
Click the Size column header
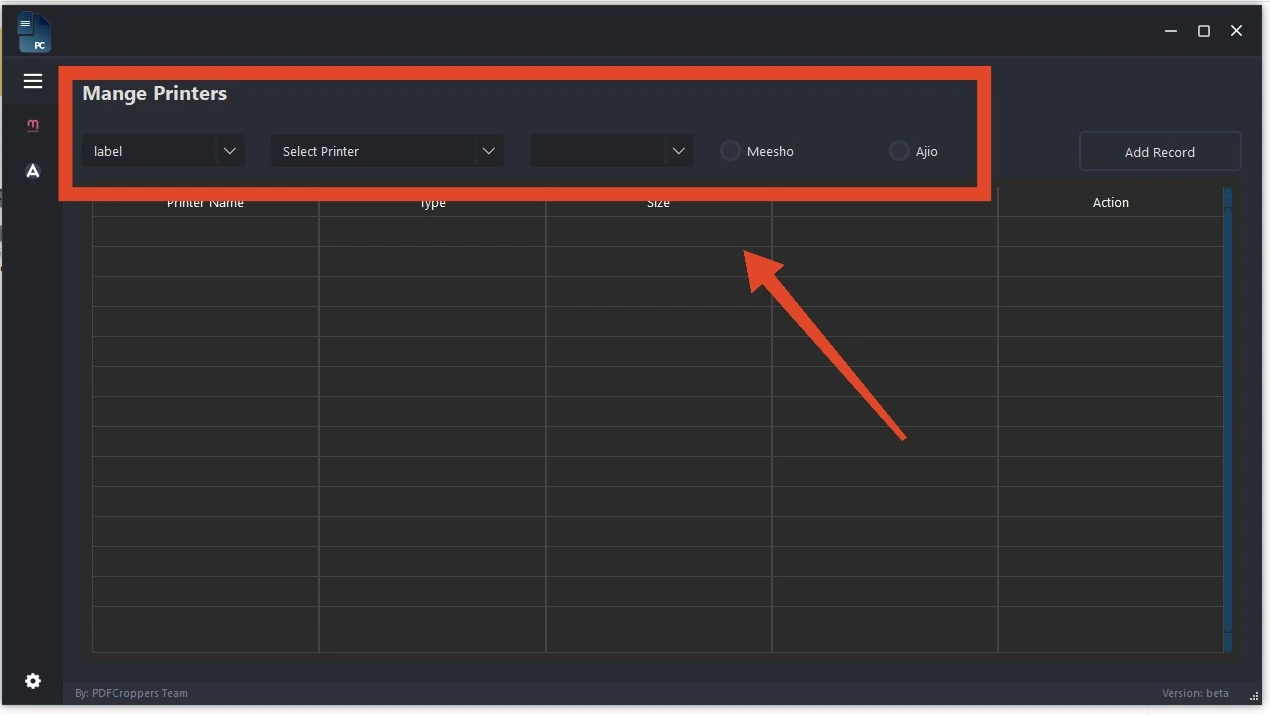(658, 204)
